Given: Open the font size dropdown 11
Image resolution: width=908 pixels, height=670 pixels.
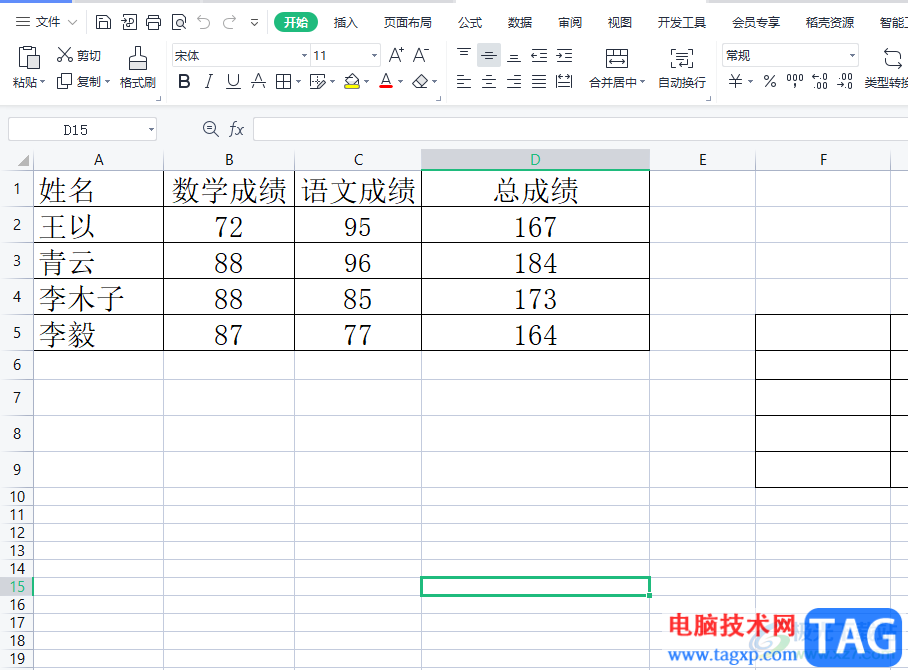Looking at the screenshot, I should [374, 56].
